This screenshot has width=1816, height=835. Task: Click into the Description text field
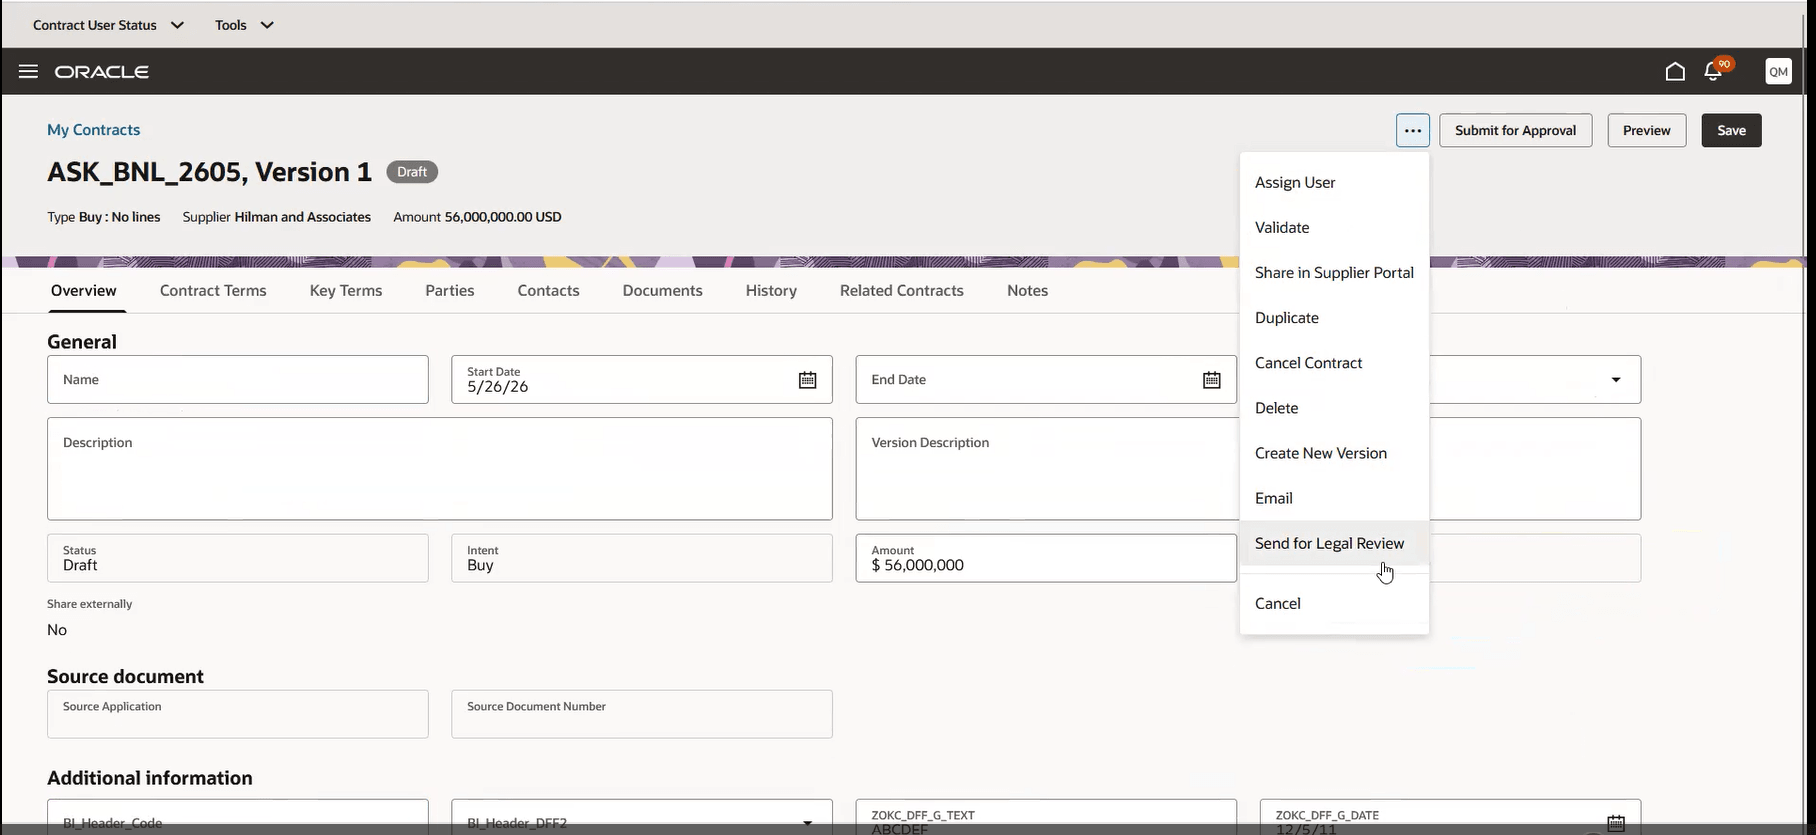click(440, 469)
